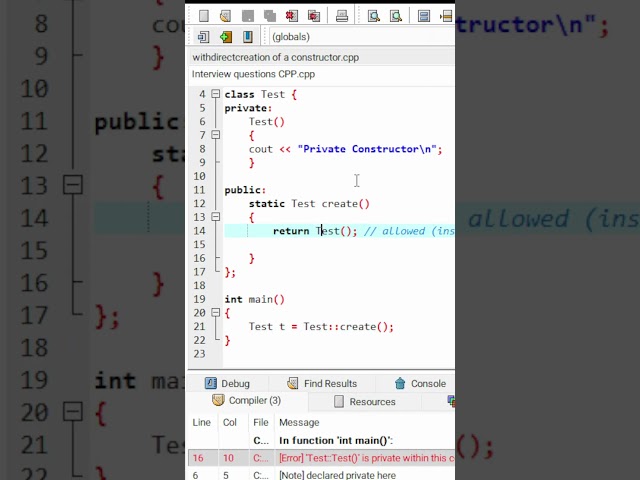Viewport: 640px width, 480px height.
Task: Click the 'public:' keyword on line 11
Action: click(x=245, y=190)
